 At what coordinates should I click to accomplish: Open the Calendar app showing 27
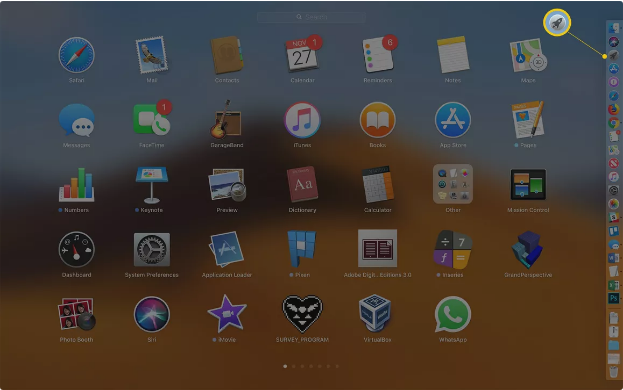pos(302,55)
